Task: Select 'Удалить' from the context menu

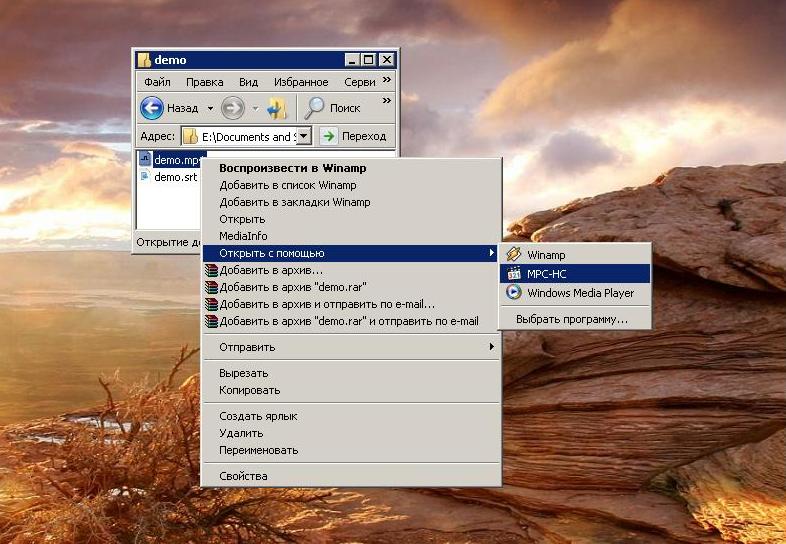Action: coord(241,433)
